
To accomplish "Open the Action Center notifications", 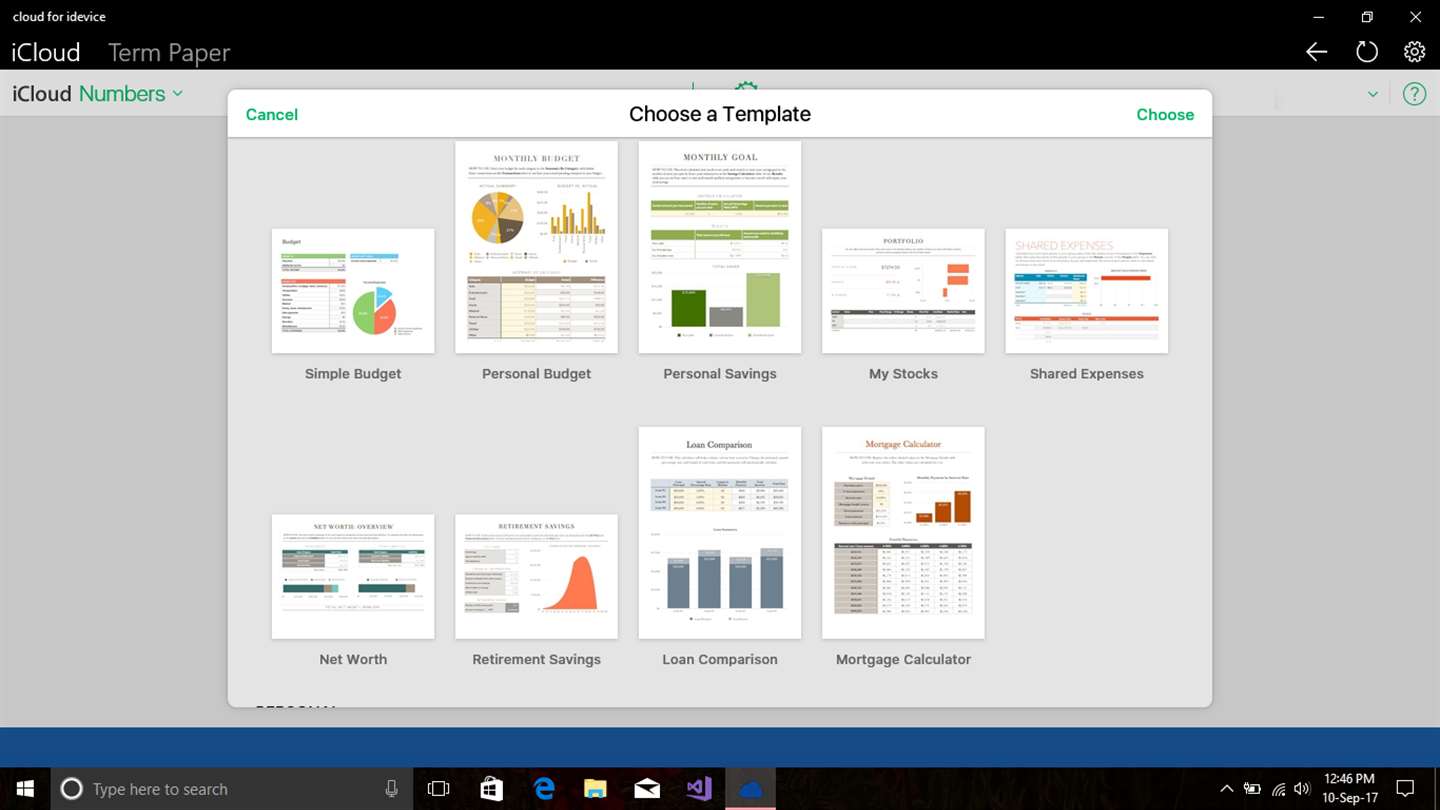I will (1405, 789).
